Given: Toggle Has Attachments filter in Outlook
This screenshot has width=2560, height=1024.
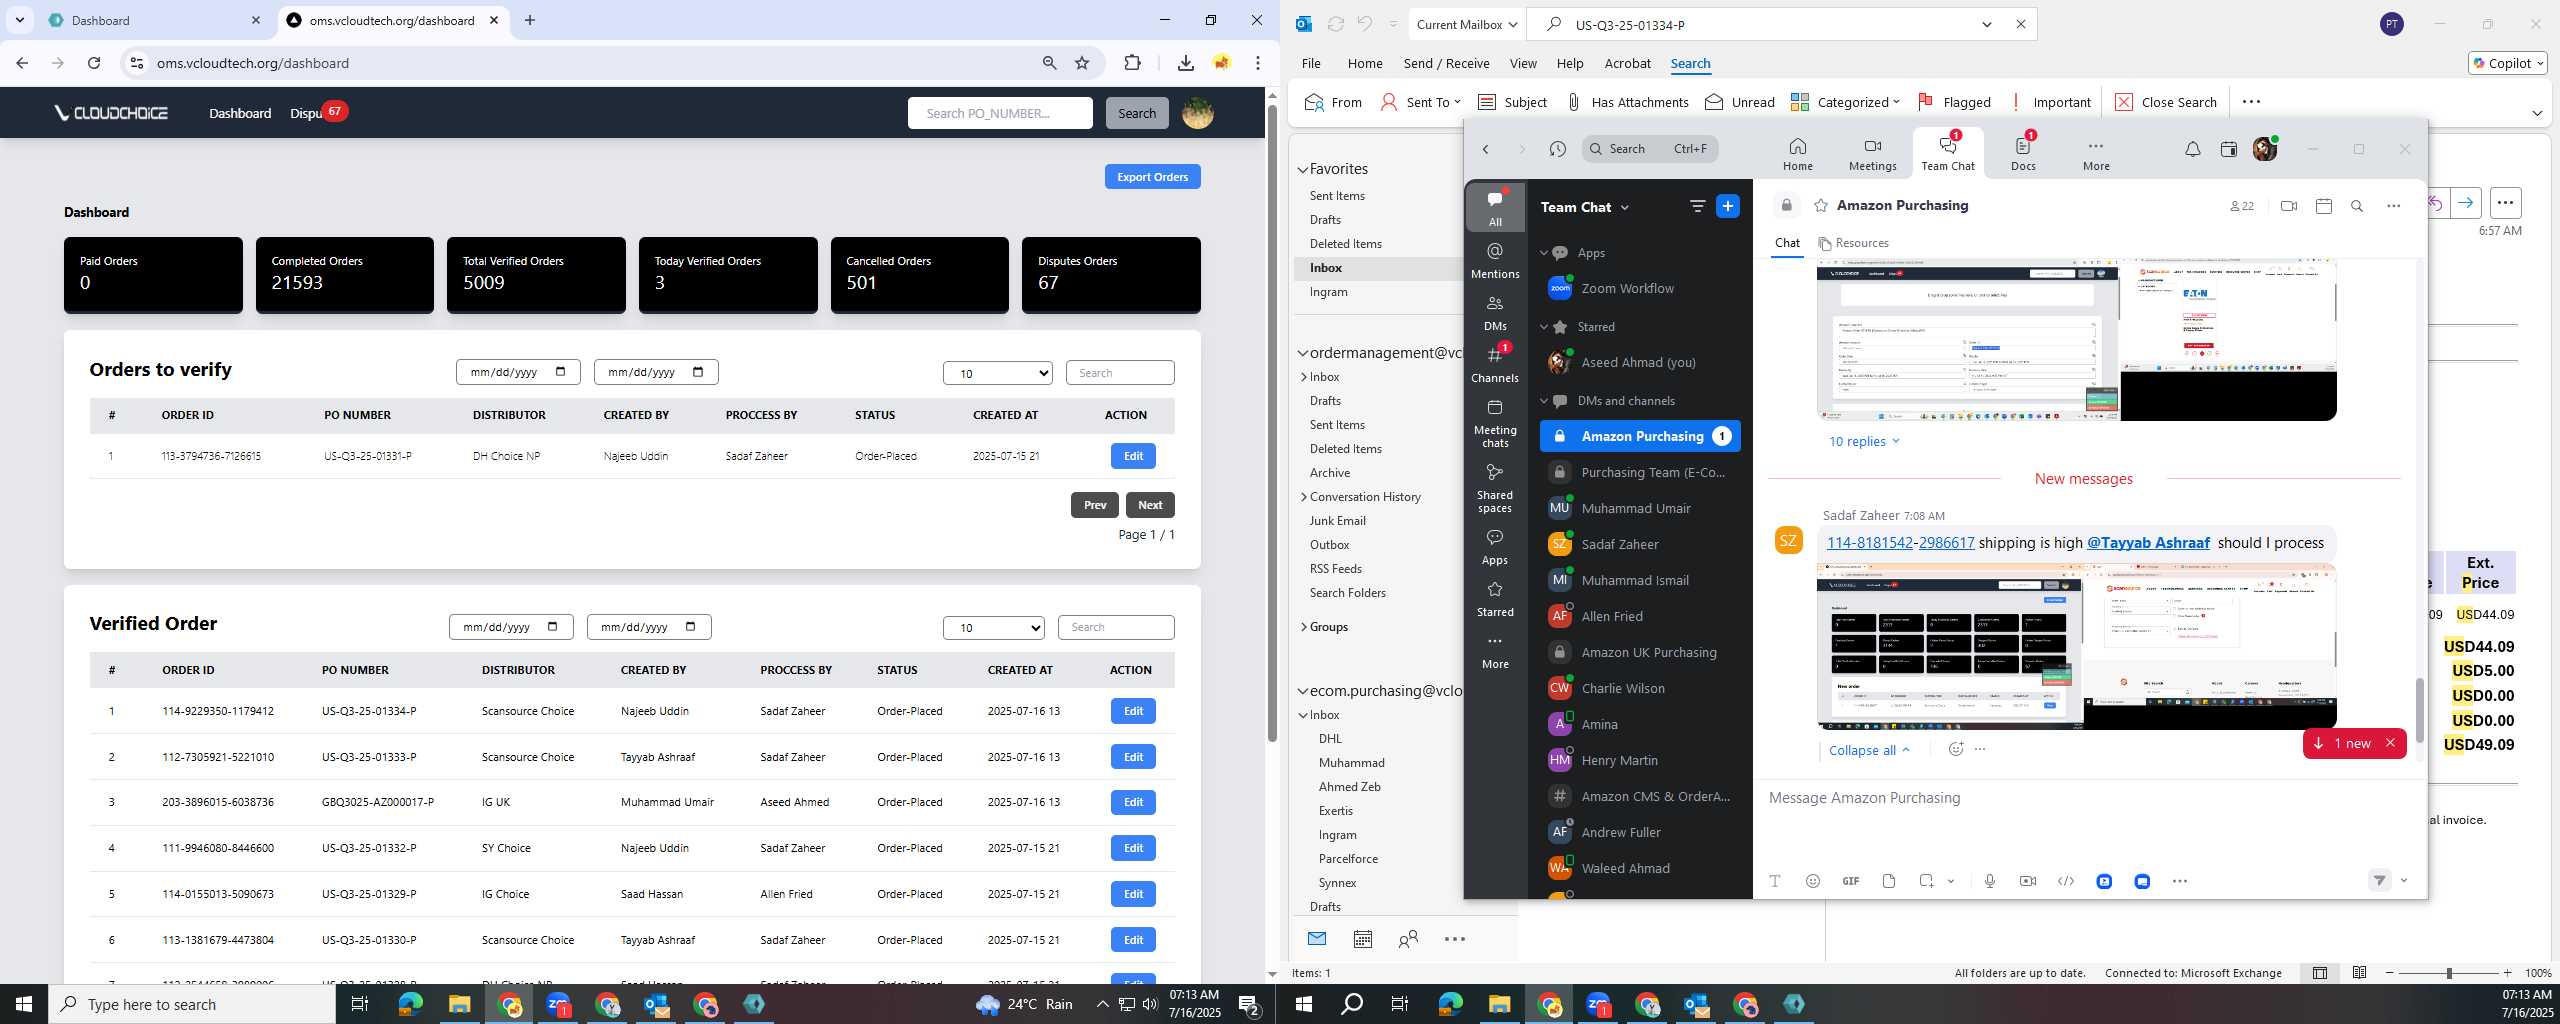Looking at the screenshot, I should pyautogui.click(x=1627, y=102).
